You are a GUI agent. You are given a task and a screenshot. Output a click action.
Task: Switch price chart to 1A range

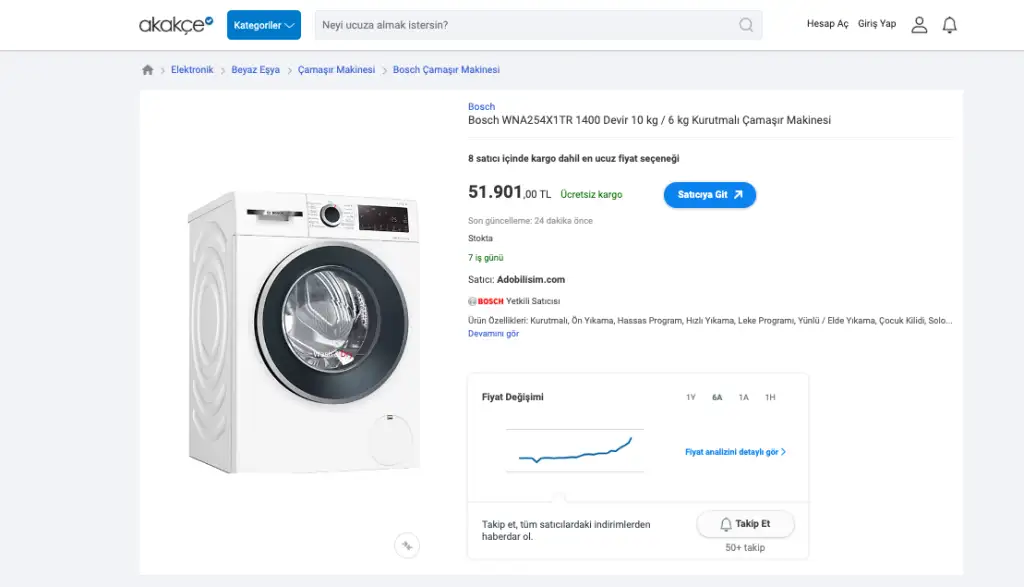pos(743,397)
